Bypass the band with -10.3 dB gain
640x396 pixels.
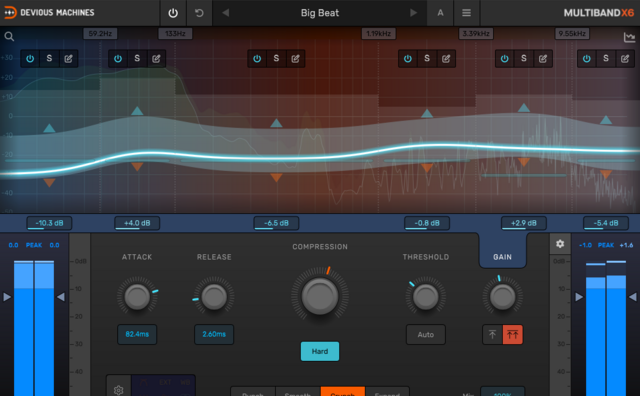point(30,58)
